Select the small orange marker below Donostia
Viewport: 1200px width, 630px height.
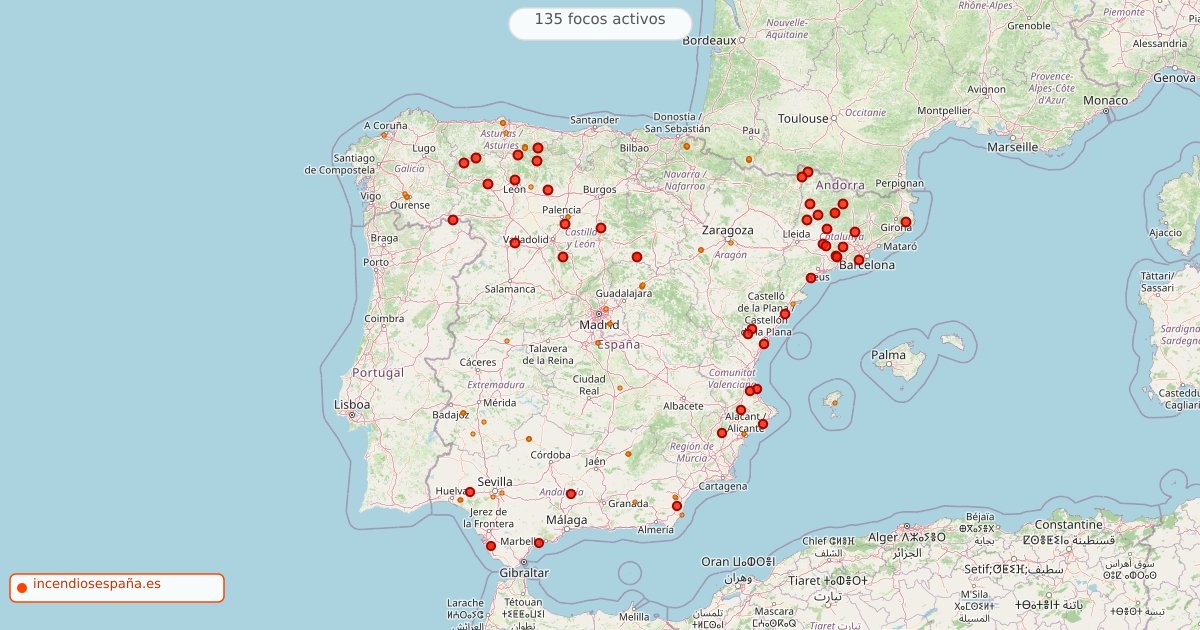point(686,146)
